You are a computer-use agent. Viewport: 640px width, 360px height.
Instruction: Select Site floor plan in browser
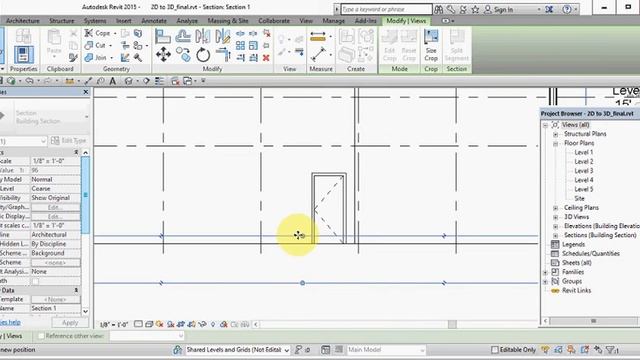tap(579, 198)
